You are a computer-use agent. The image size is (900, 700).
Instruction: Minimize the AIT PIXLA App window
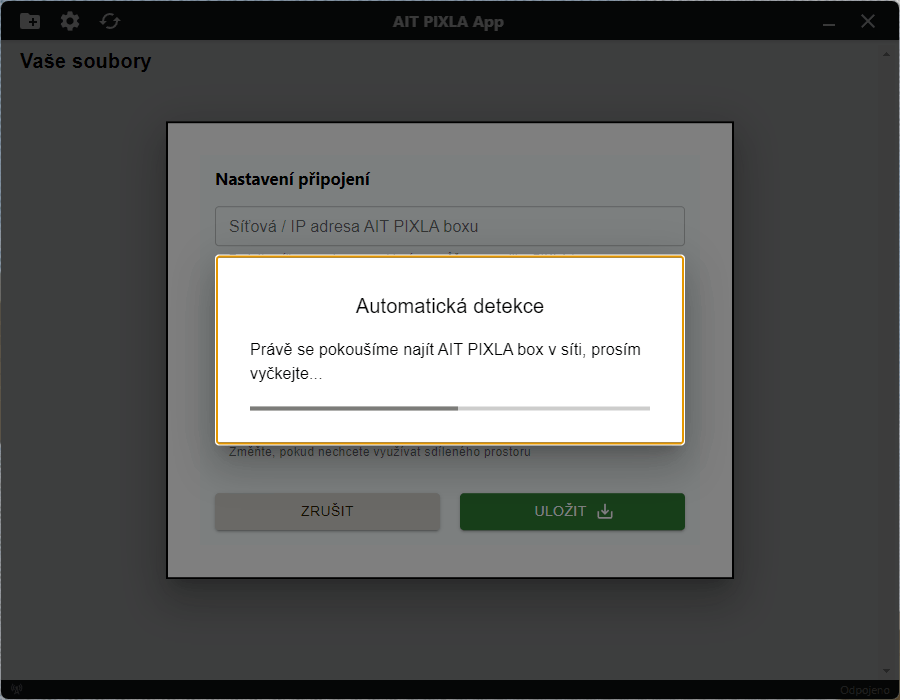(x=829, y=21)
